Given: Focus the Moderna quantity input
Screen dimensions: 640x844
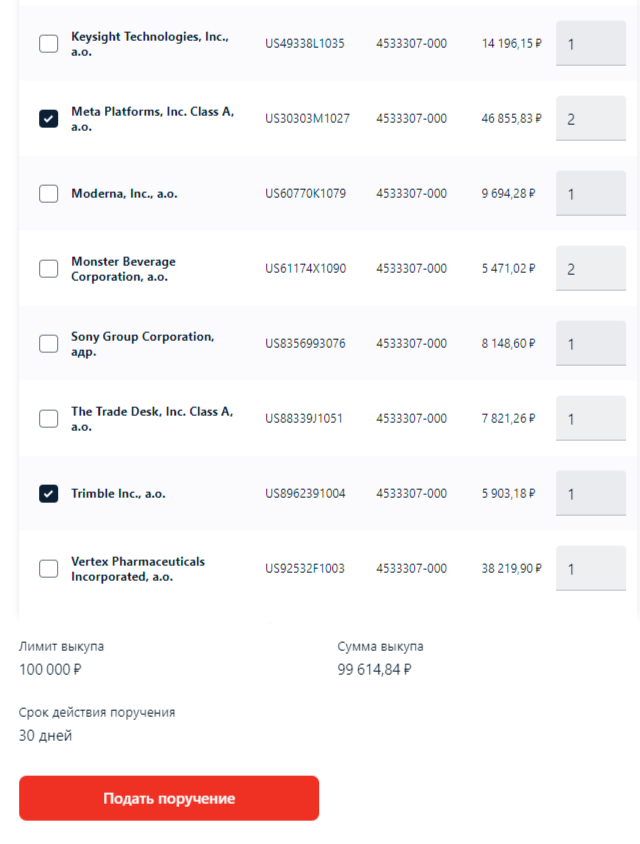Looking at the screenshot, I should [x=590, y=194].
